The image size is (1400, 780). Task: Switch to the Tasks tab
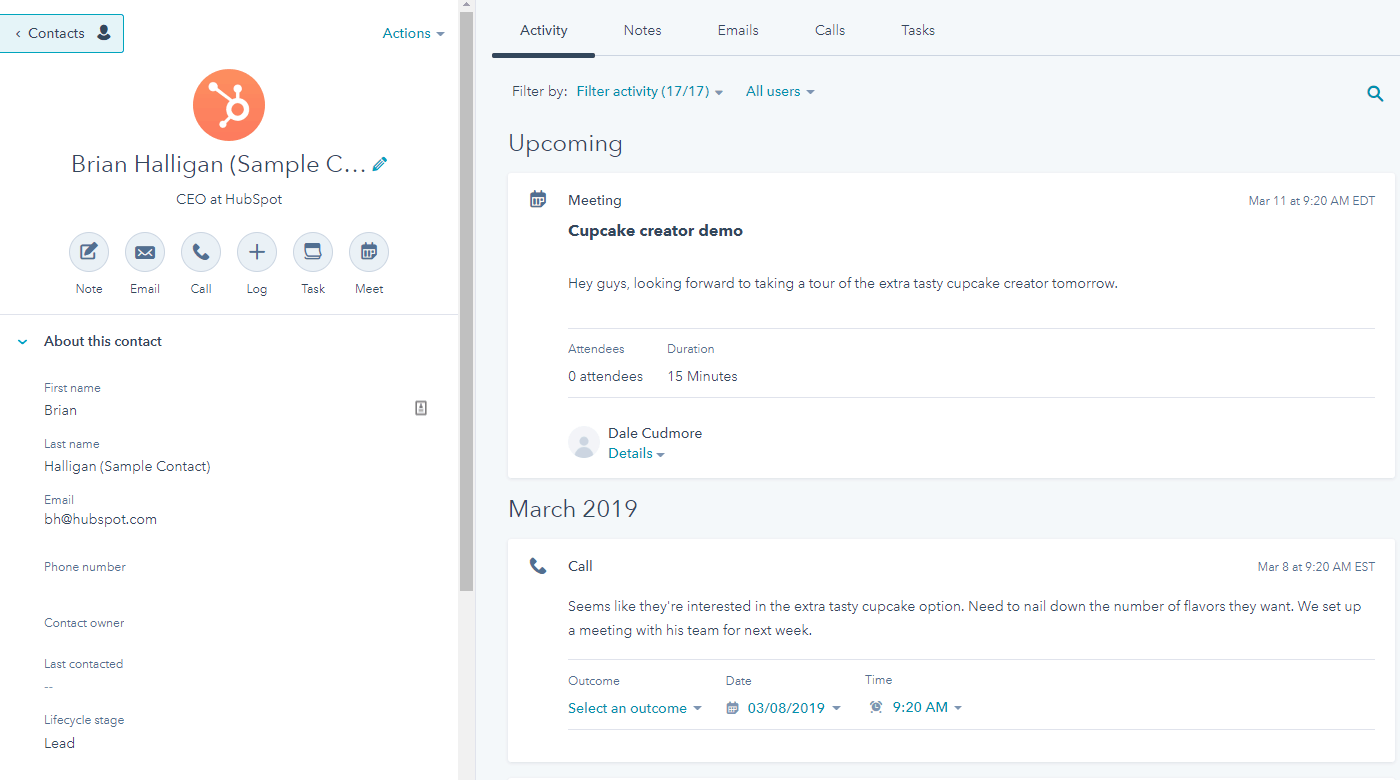918,30
